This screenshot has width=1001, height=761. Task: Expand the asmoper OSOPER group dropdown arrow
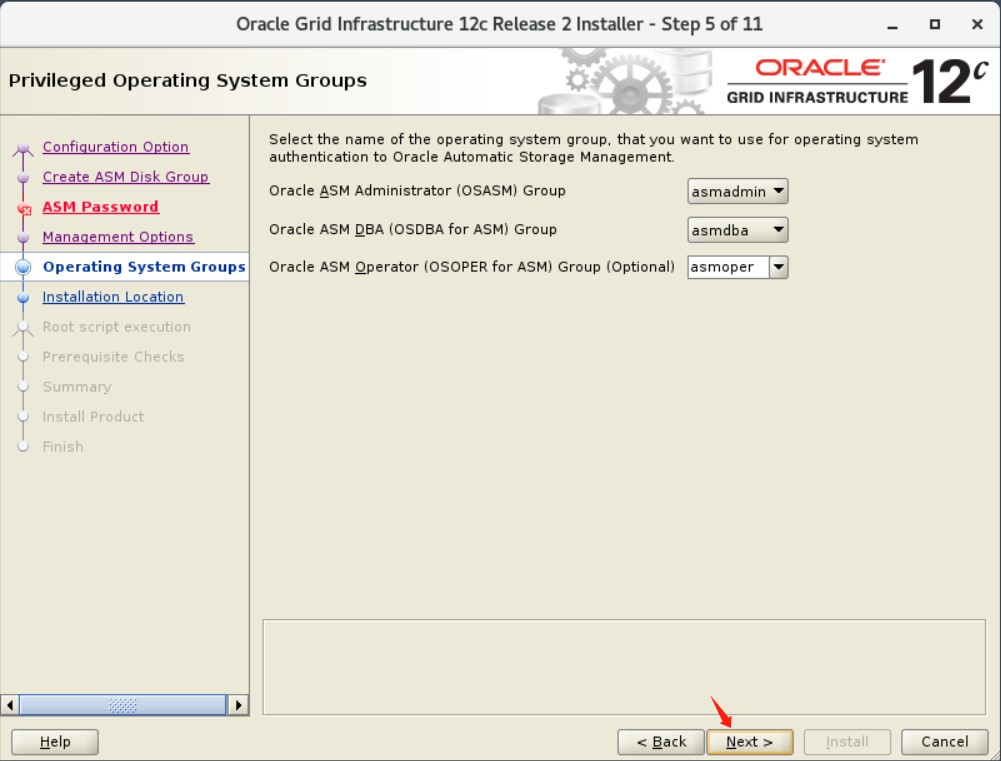(779, 267)
